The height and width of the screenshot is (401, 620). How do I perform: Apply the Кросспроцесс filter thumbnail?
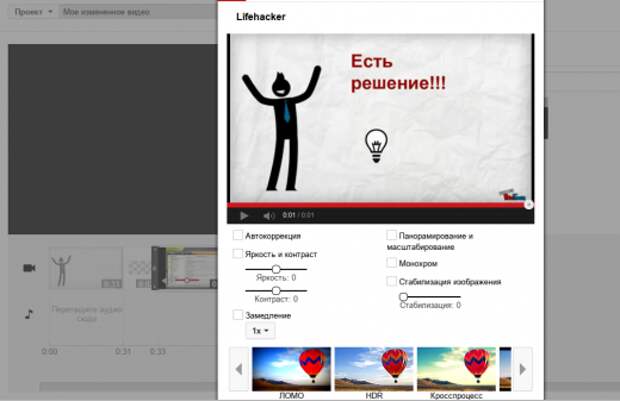click(x=456, y=369)
